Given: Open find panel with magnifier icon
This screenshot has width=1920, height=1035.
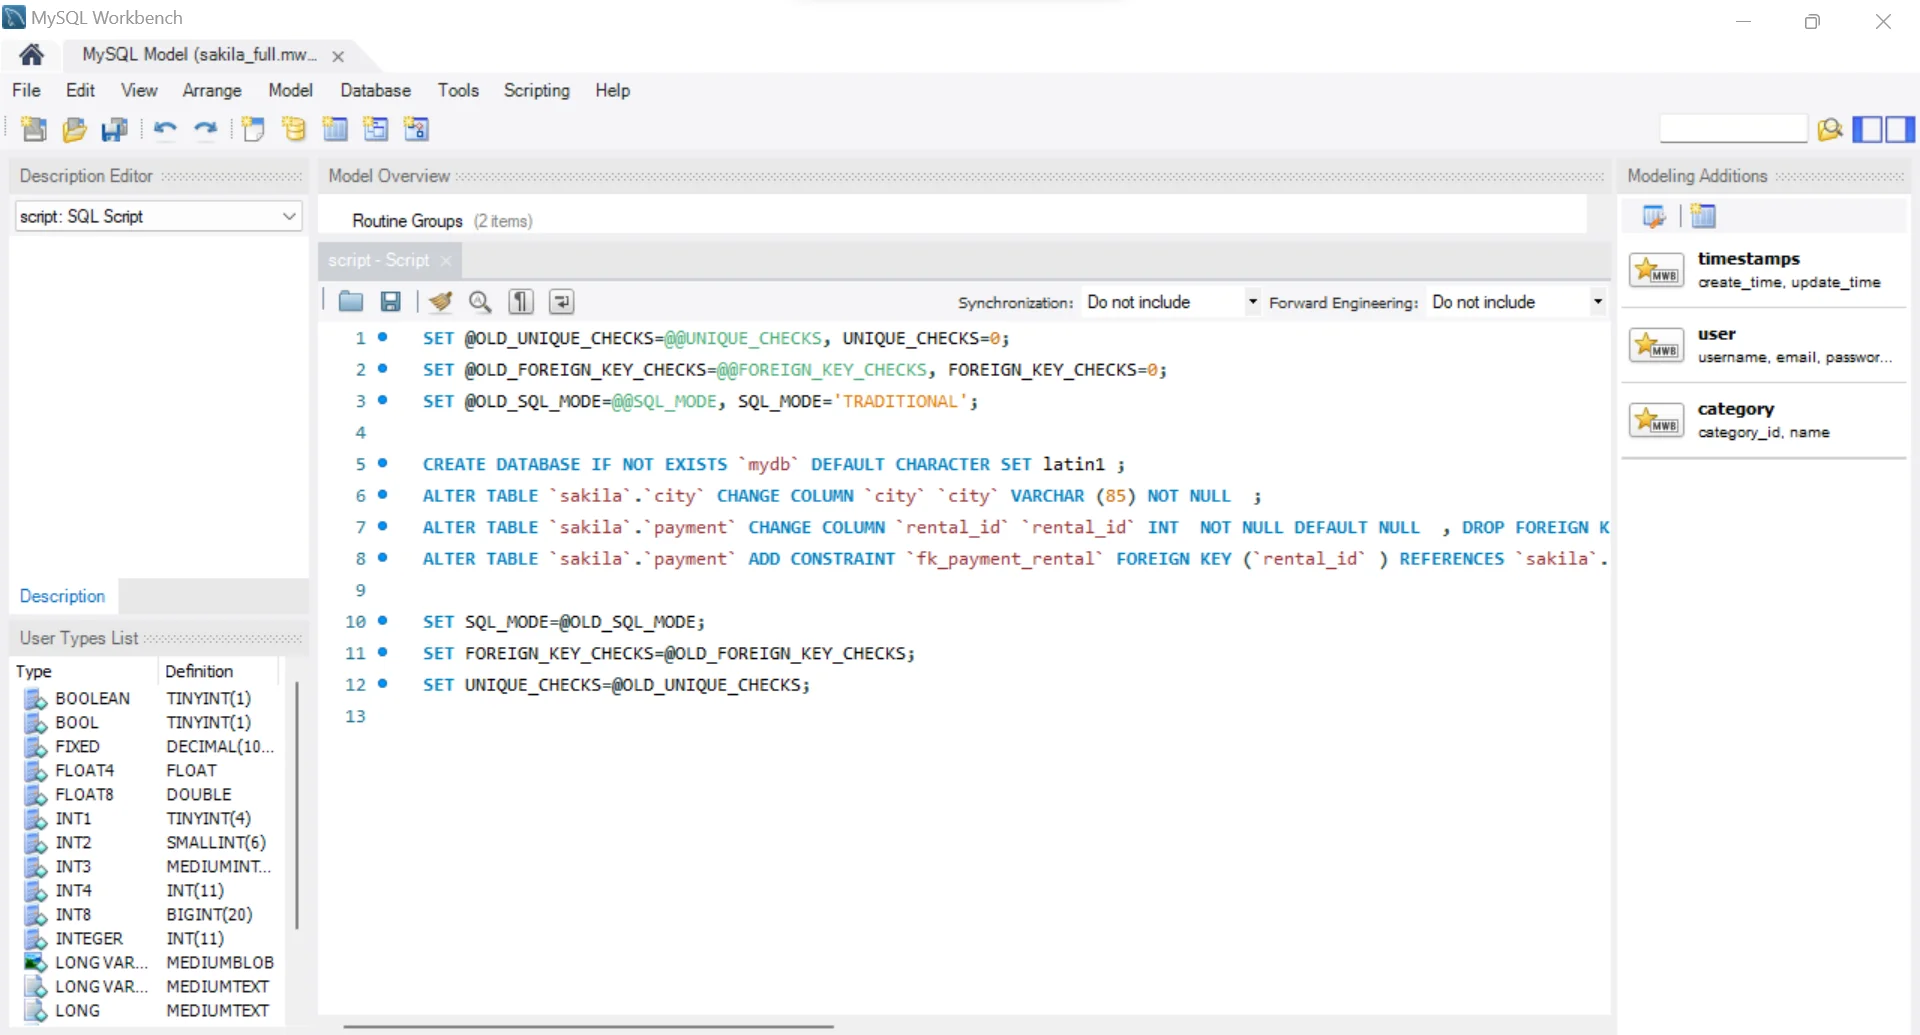Looking at the screenshot, I should click(x=480, y=302).
